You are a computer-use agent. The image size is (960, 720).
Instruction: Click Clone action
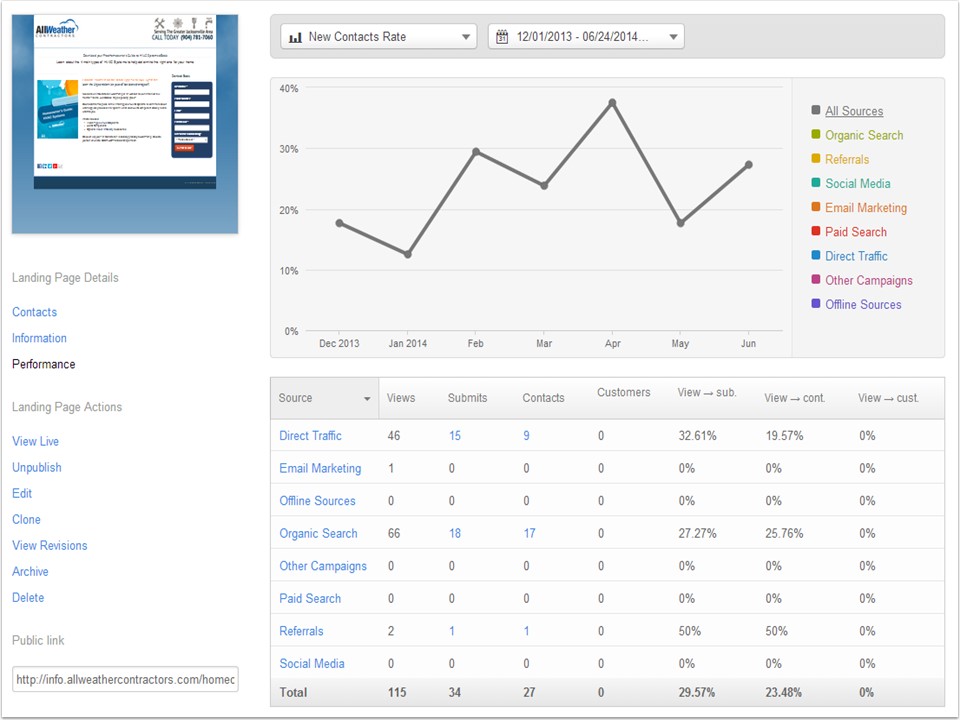[x=26, y=519]
